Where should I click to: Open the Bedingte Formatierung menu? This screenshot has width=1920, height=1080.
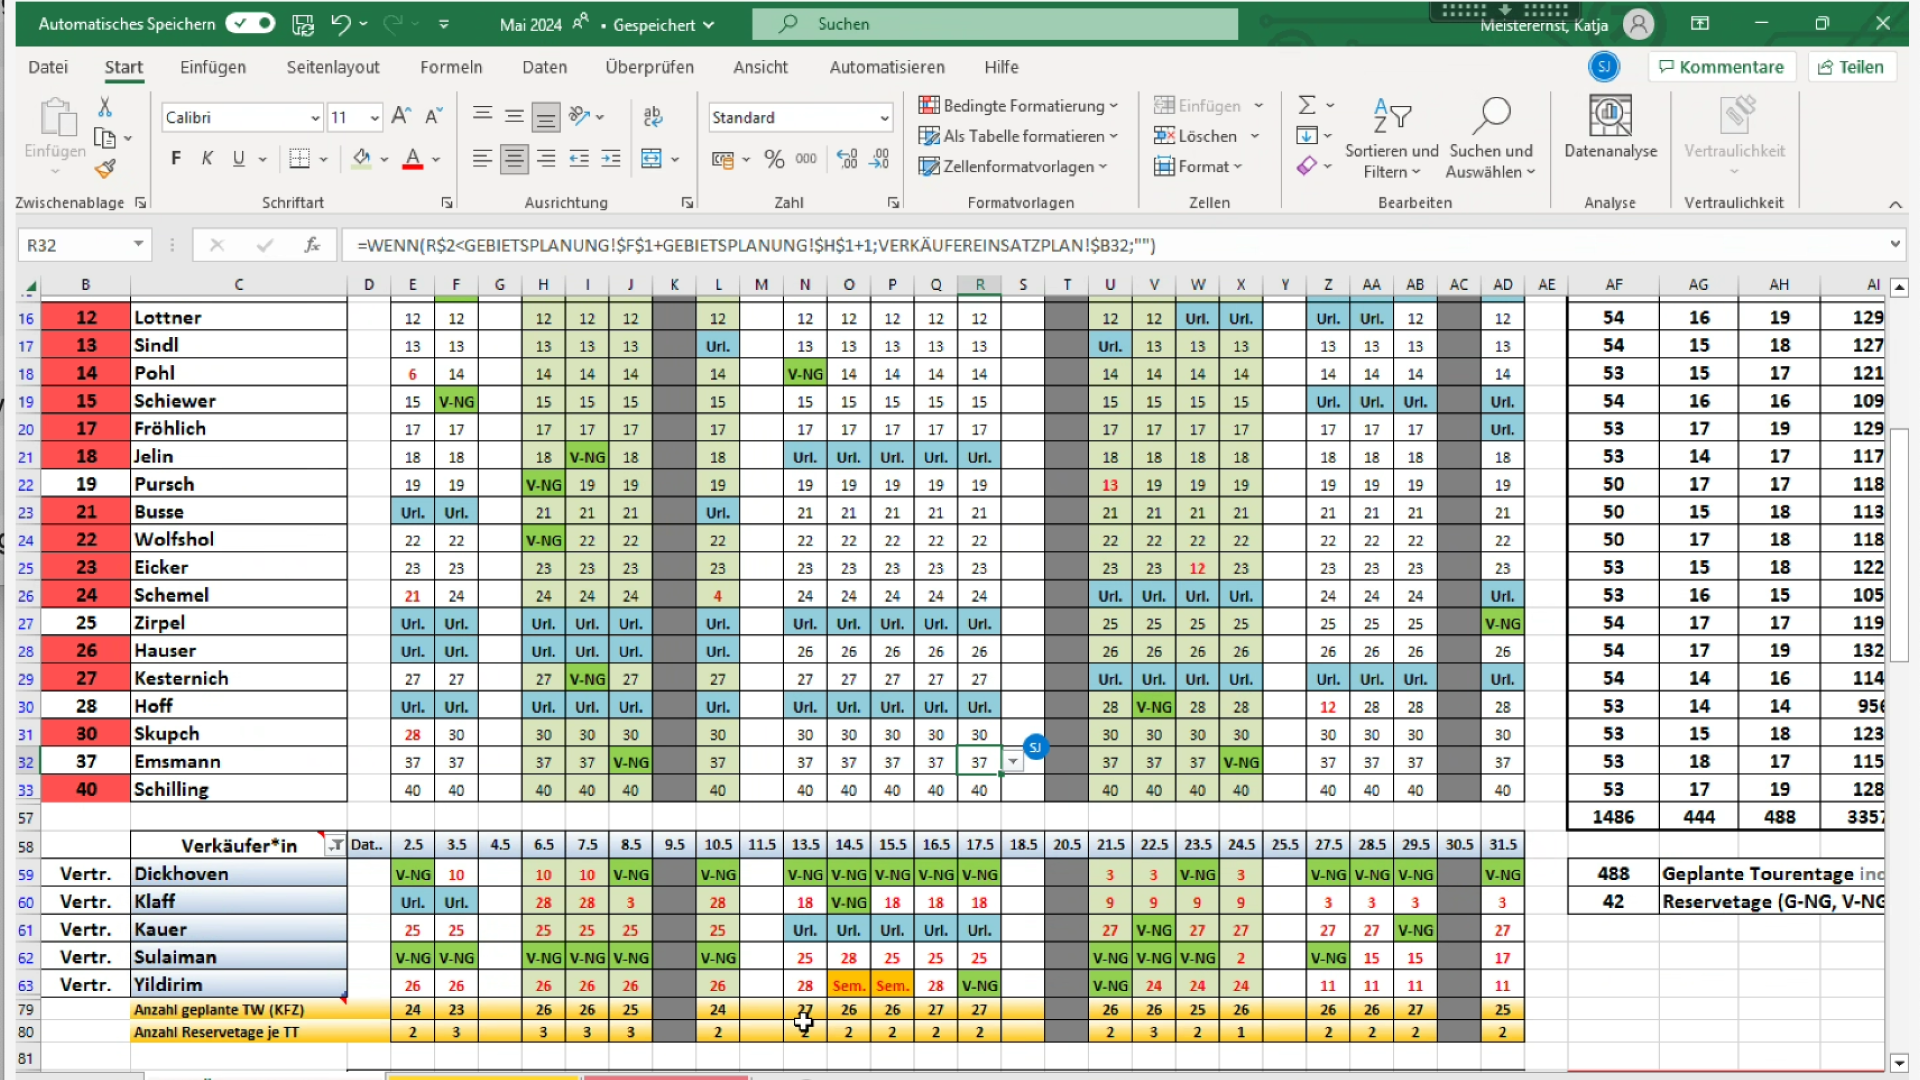coord(1018,105)
